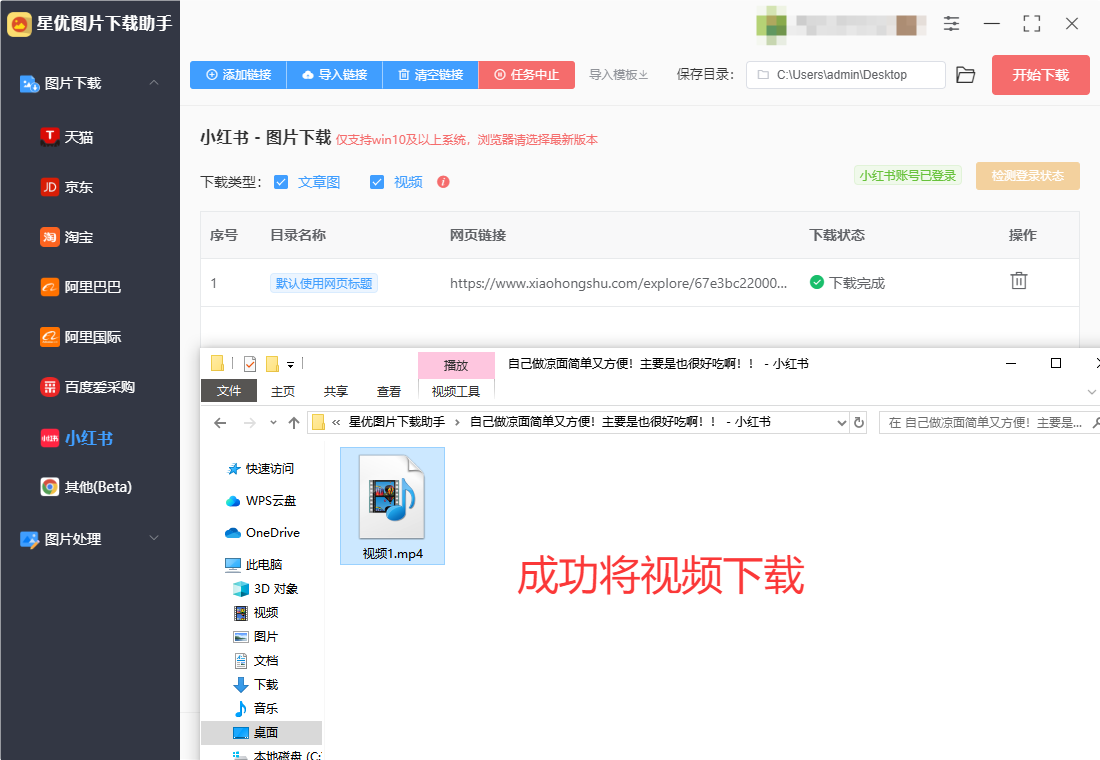Delete row 1 with the trash icon
Image resolution: width=1100 pixels, height=760 pixels.
click(1019, 281)
